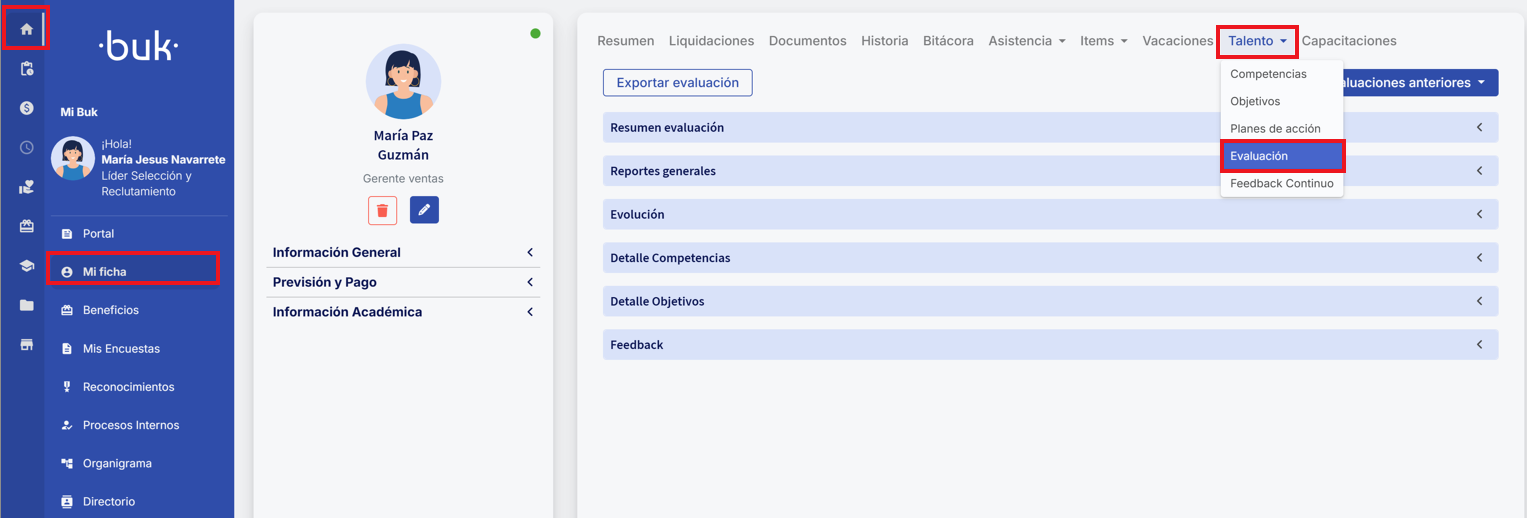Screen dimensions: 1527x518
Task: Click the home icon in left rail
Action: [26, 29]
